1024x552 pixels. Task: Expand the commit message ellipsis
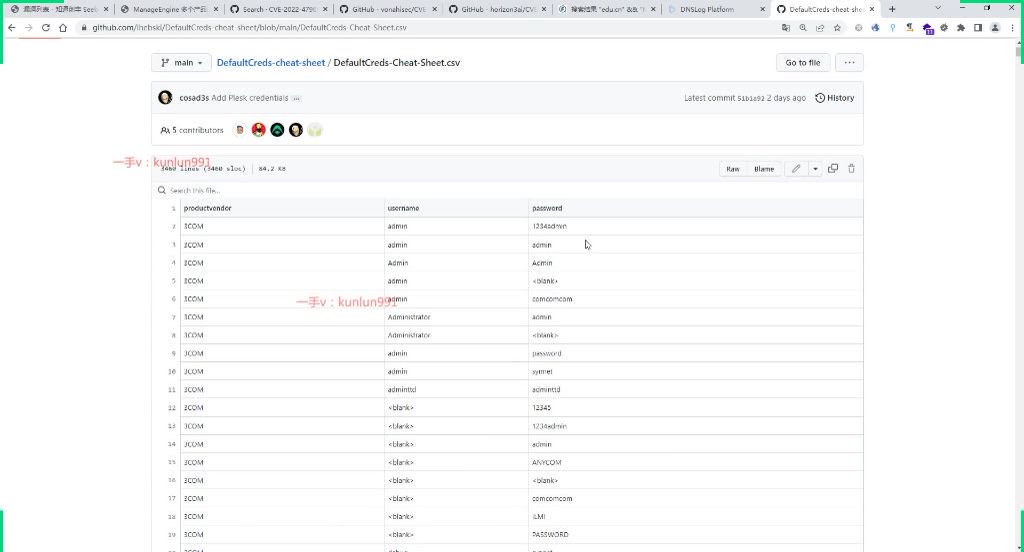(296, 98)
